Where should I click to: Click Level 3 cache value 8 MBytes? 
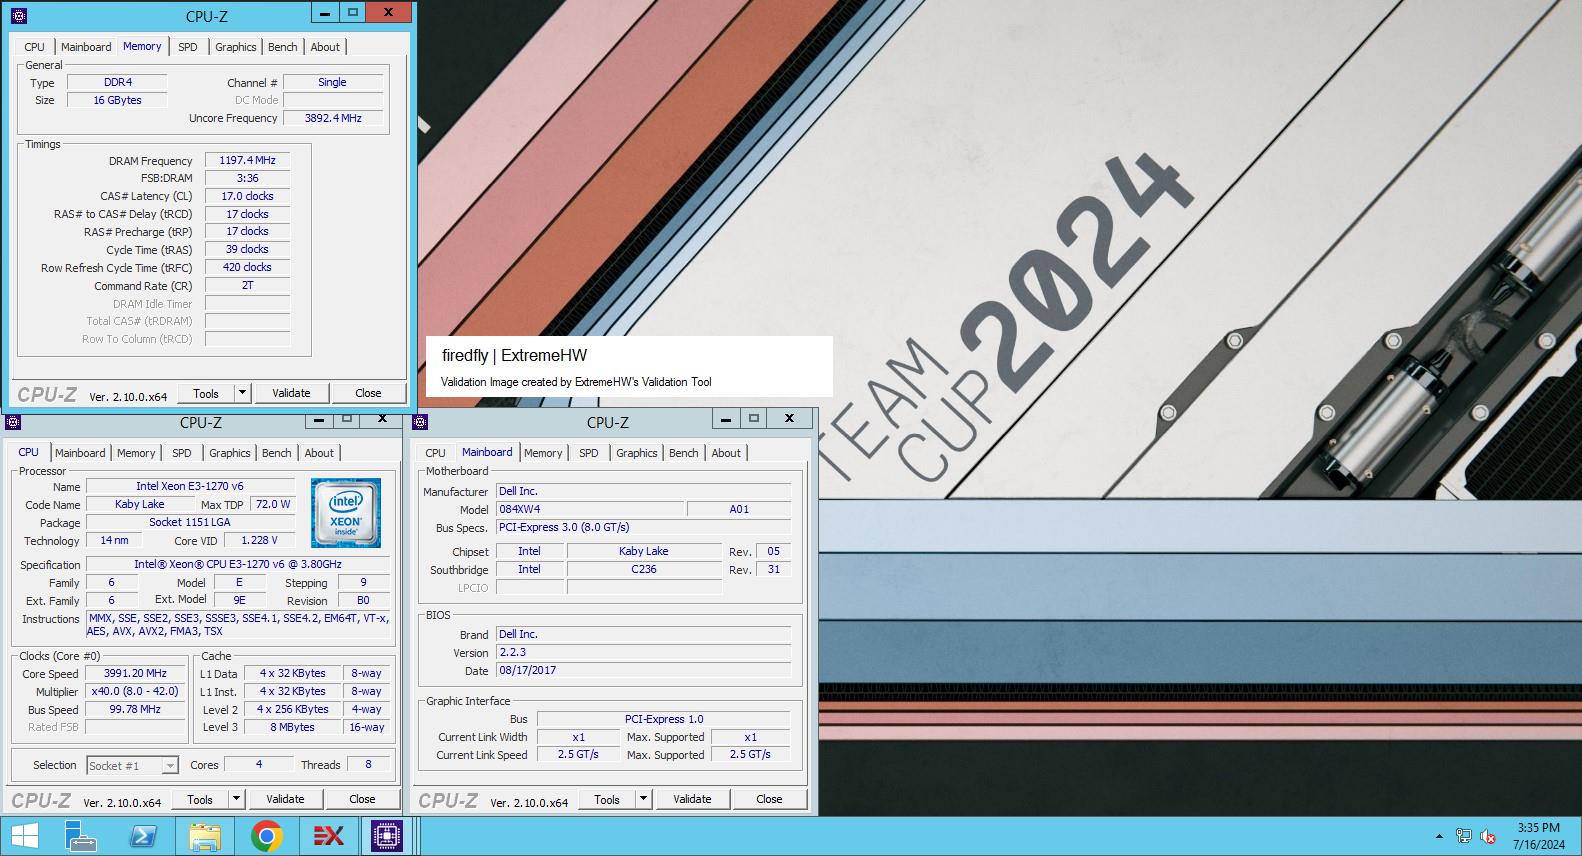[292, 727]
